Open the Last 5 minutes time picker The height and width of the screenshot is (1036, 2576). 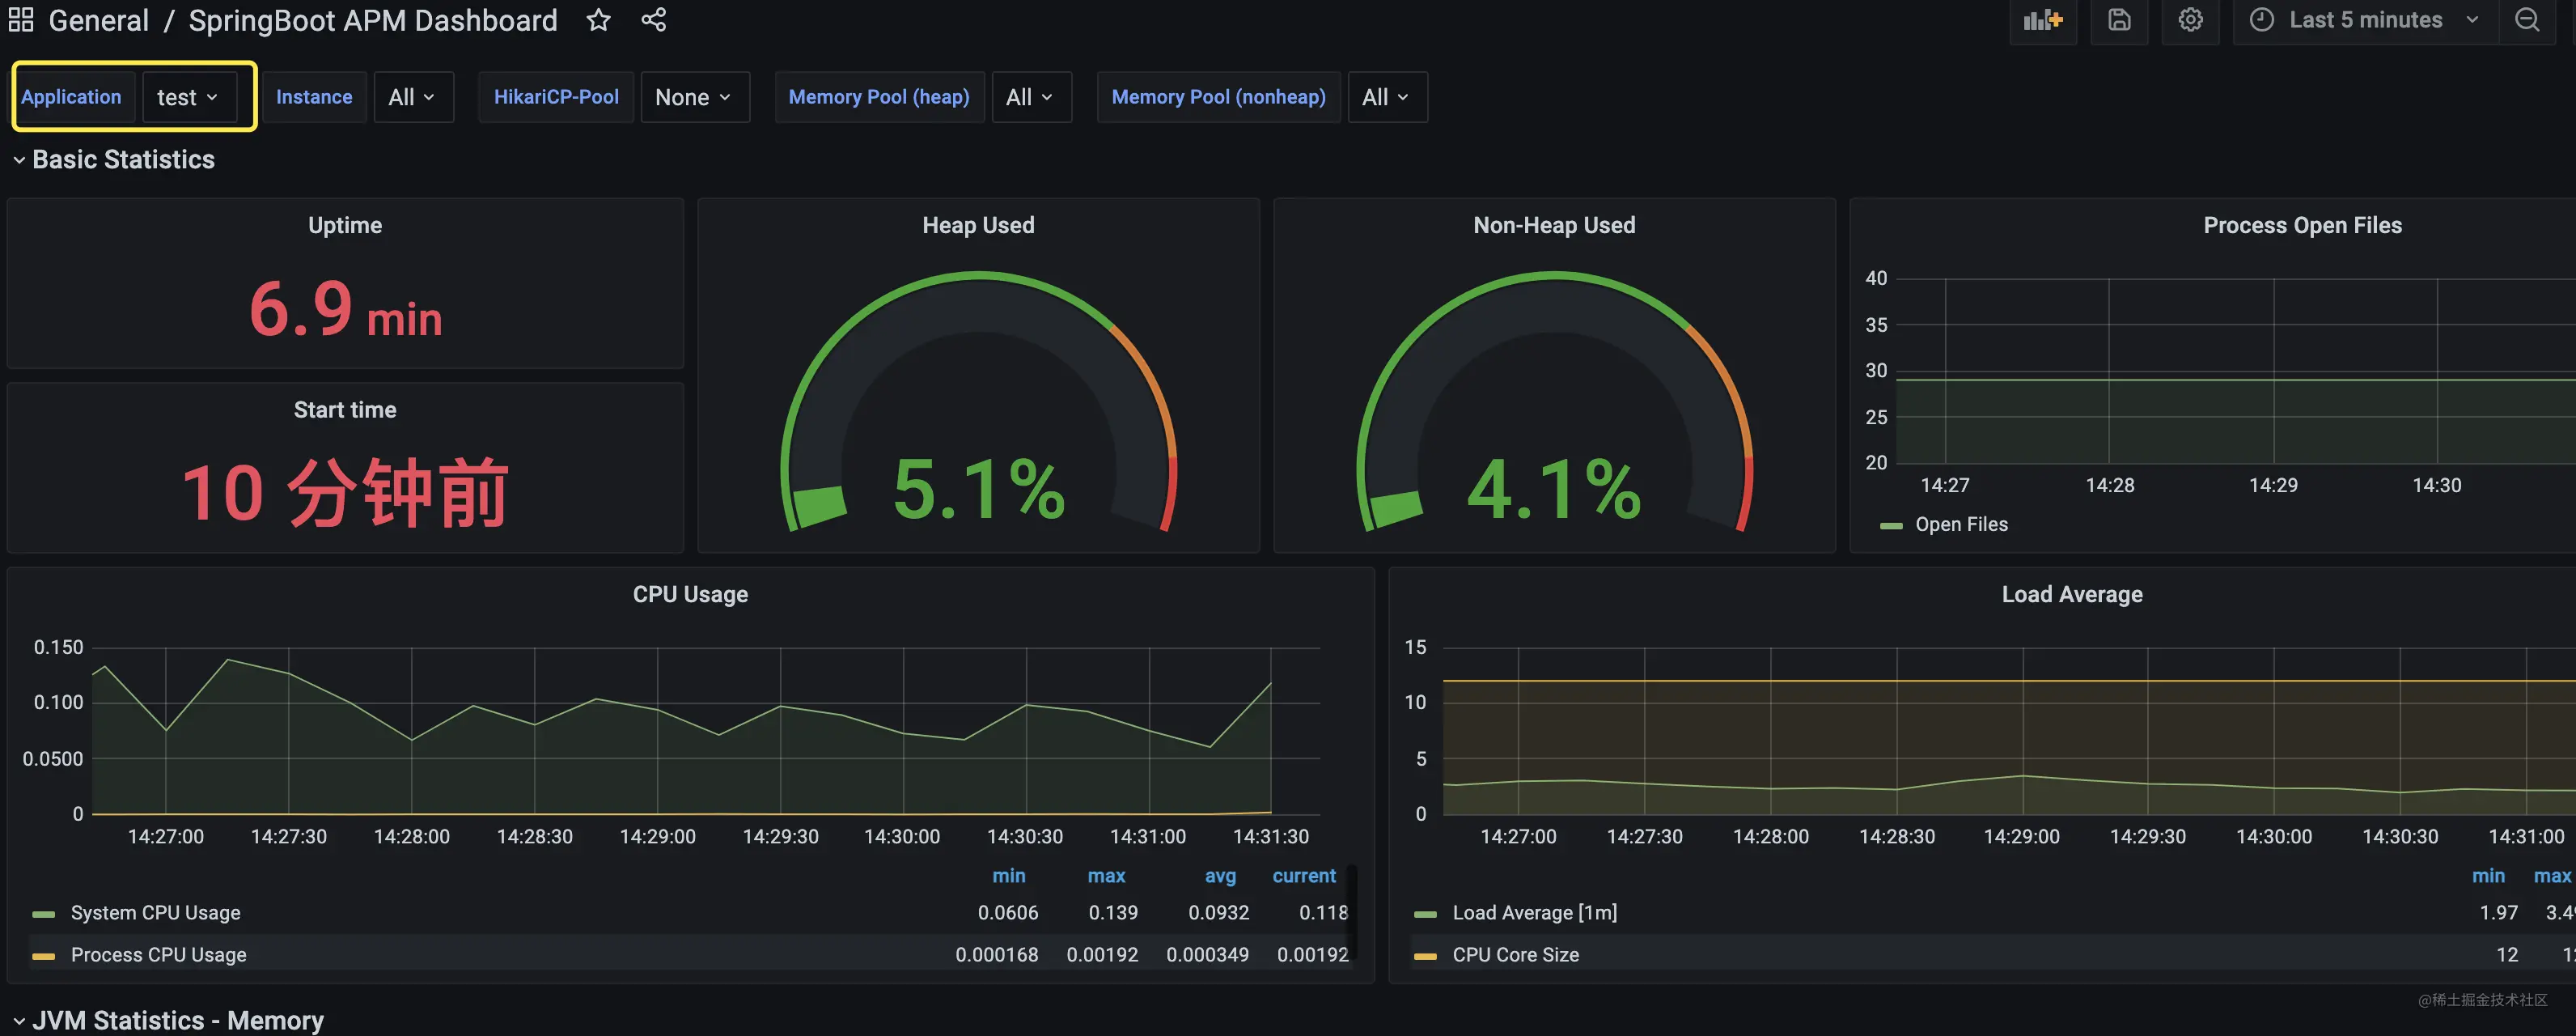coord(2365,20)
